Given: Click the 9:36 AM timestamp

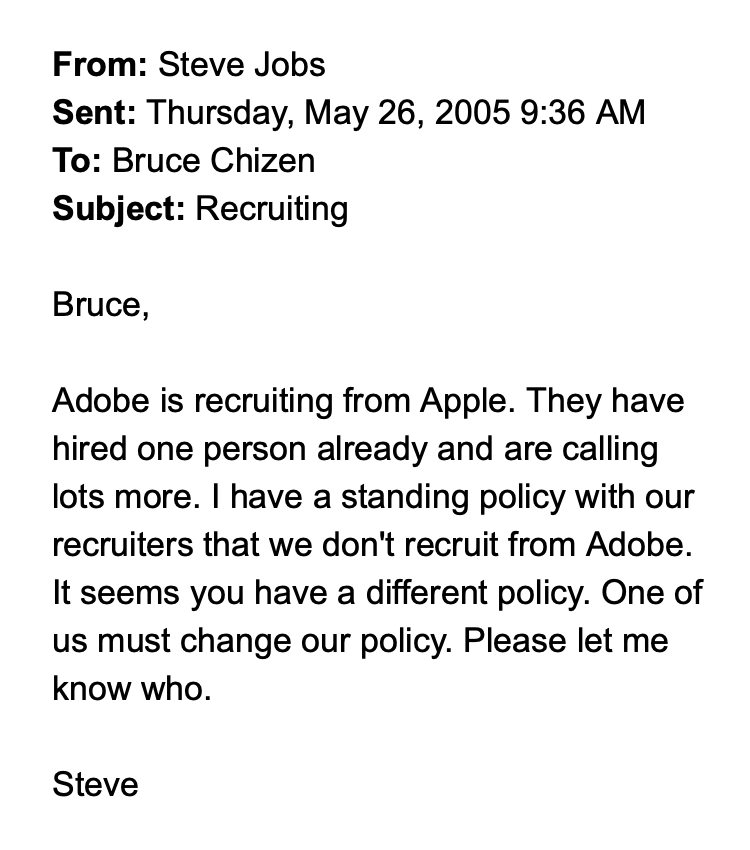Looking at the screenshot, I should point(583,113).
